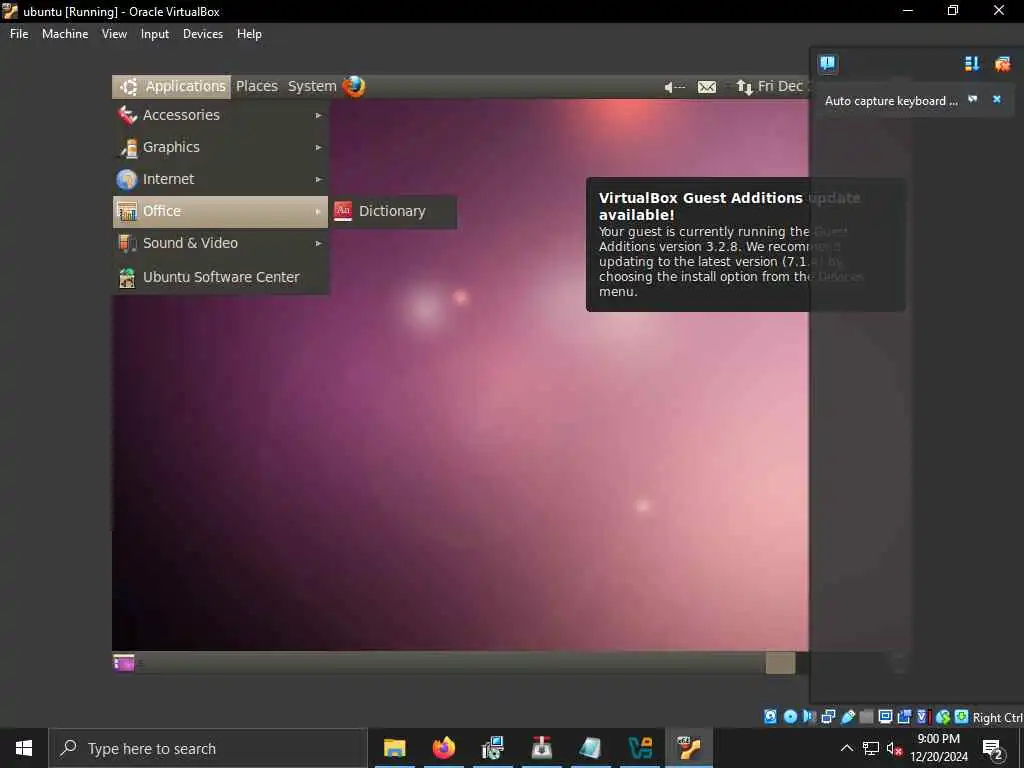Image resolution: width=1024 pixels, height=768 pixels.
Task: Click the muted Windows volume tray icon
Action: click(894, 748)
